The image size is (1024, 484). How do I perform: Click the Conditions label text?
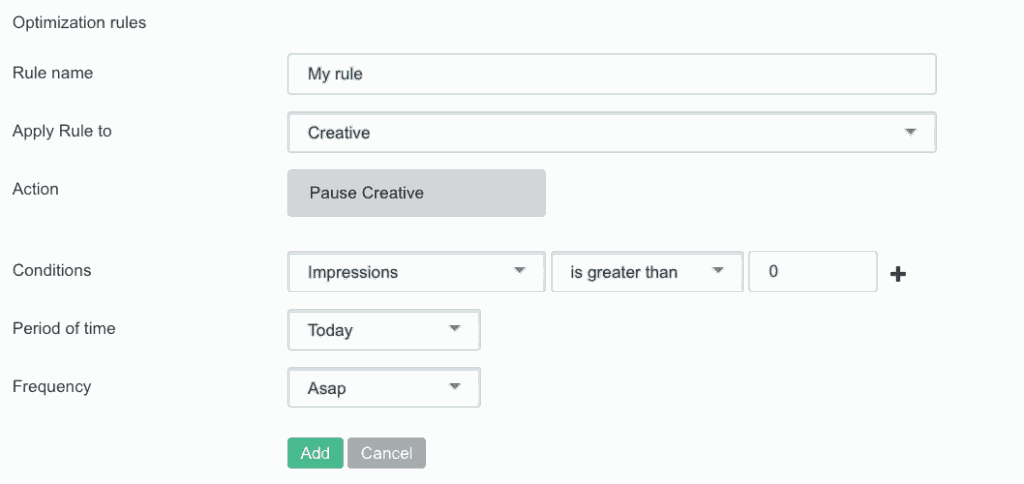(x=52, y=270)
